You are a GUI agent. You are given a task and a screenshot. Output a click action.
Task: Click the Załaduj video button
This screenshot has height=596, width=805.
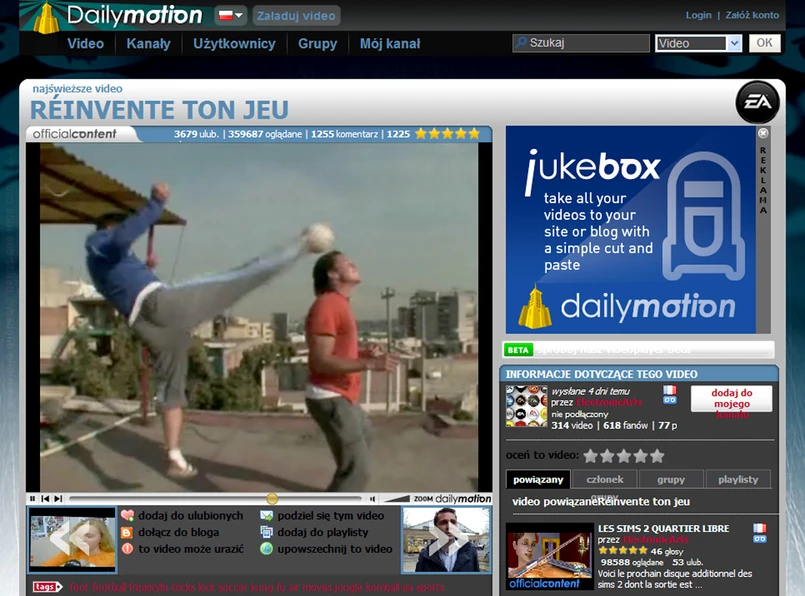296,16
